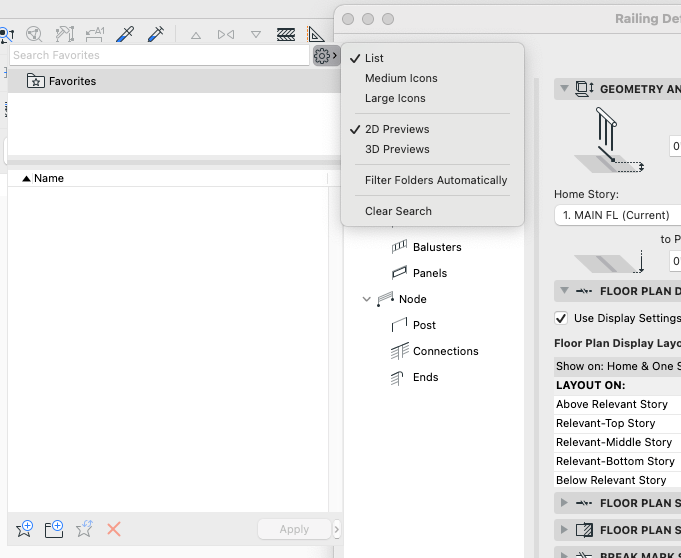Collapse the Floor Plan Display panel
The image size is (681, 558).
(564, 291)
